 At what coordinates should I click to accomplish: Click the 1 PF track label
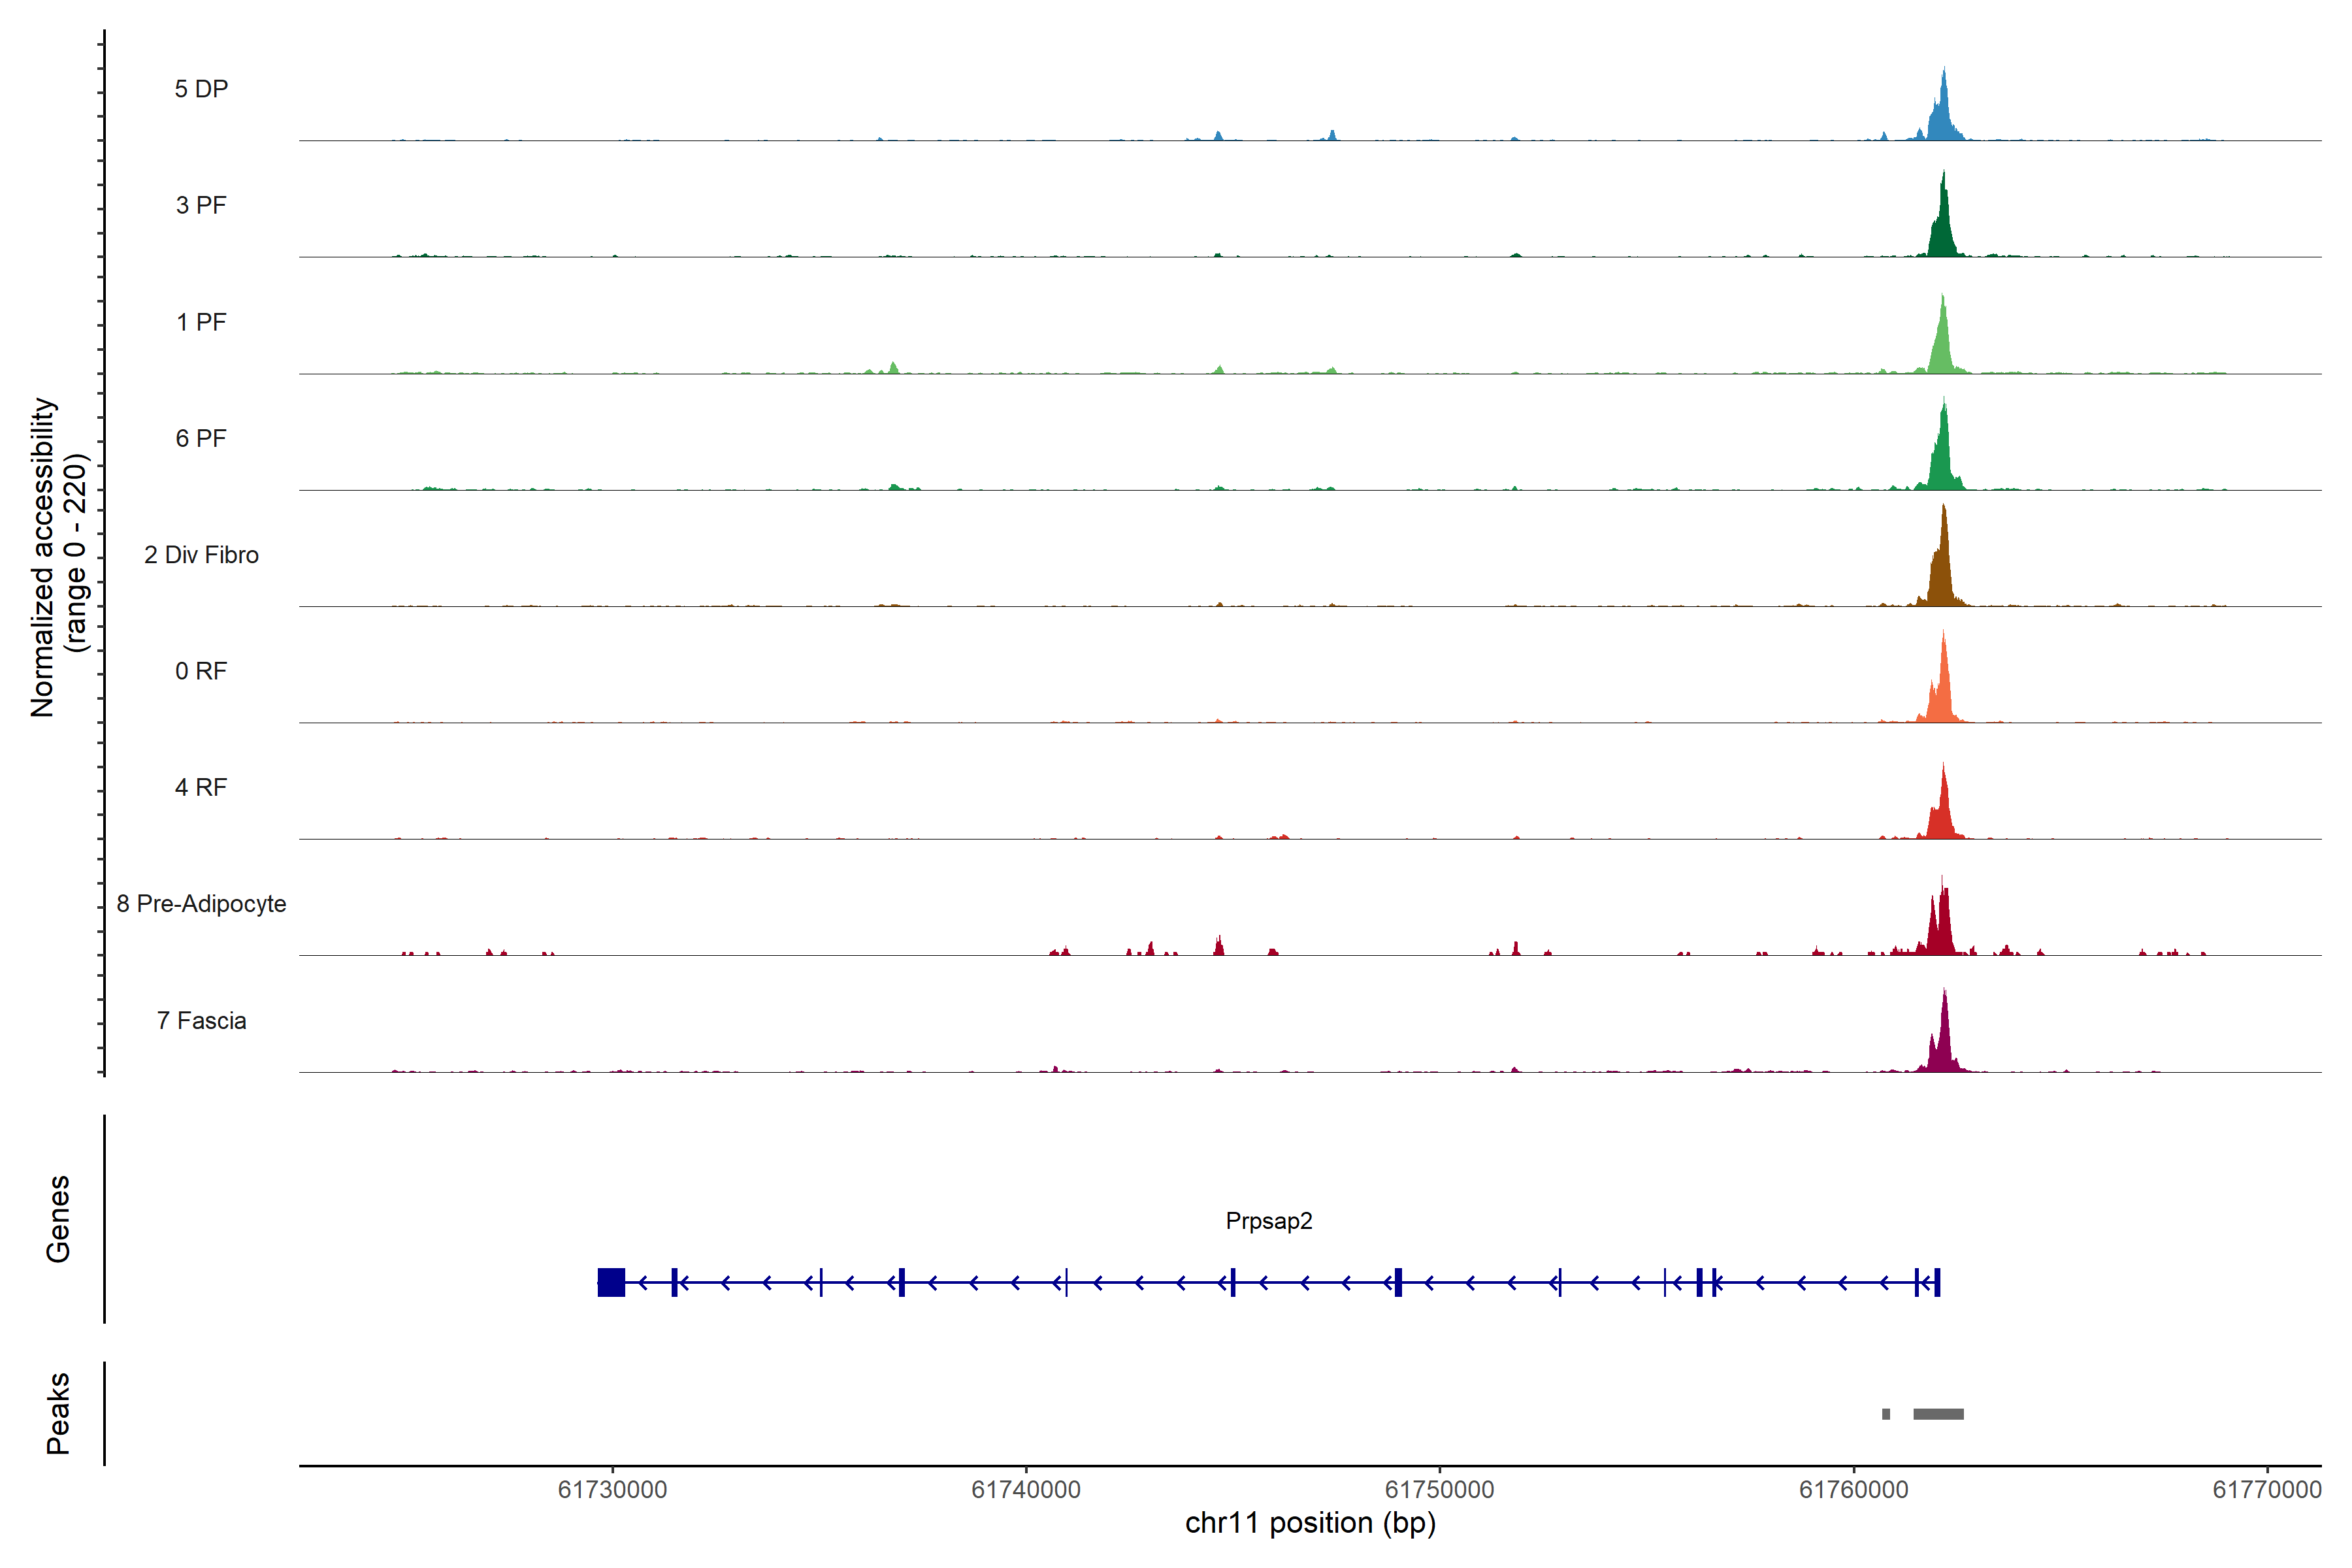[201, 322]
